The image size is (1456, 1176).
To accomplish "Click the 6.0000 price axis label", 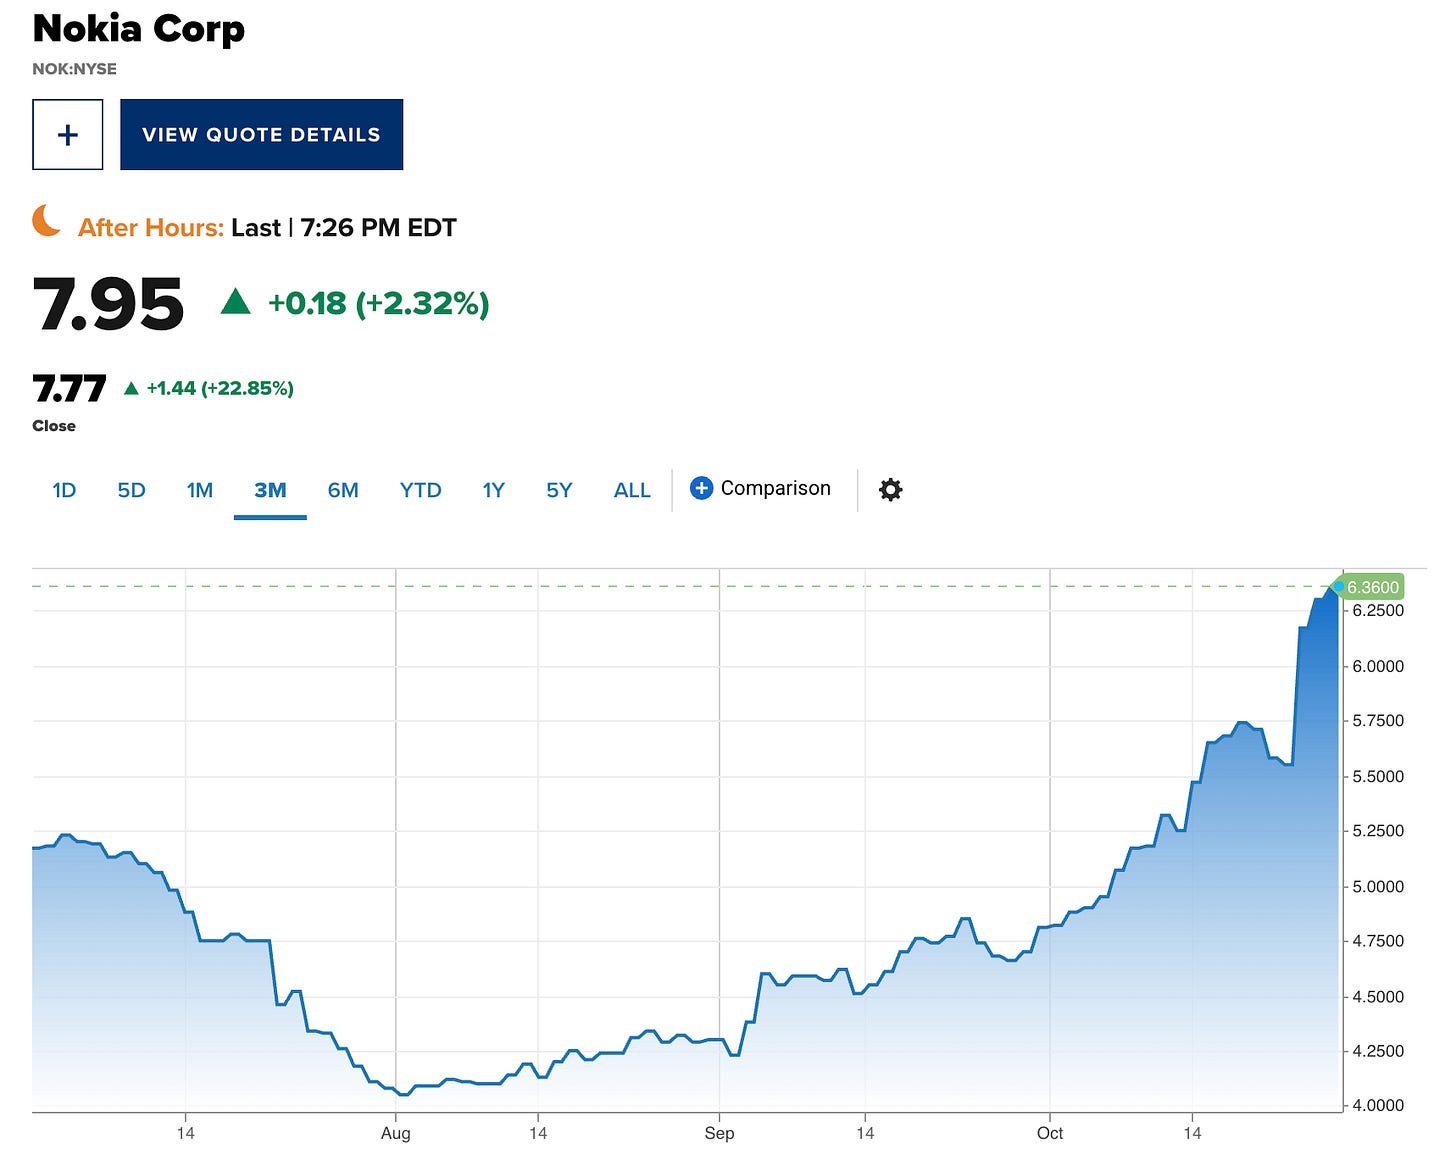I will [1378, 666].
